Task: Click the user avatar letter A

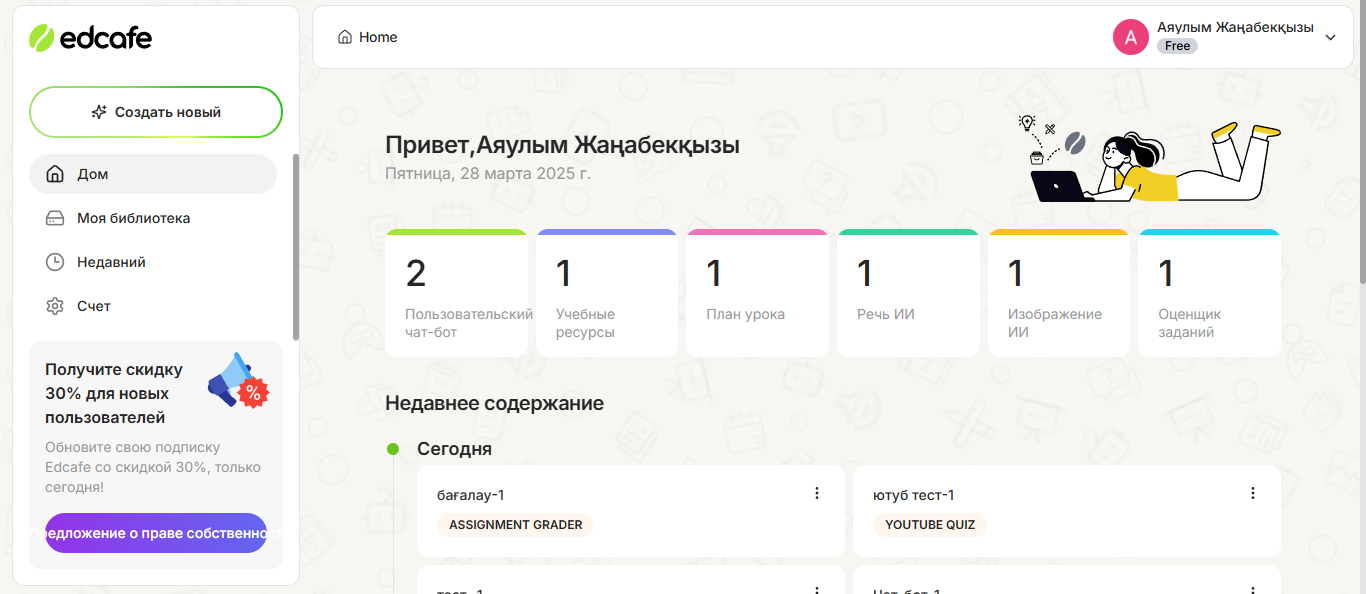Action: [1131, 37]
